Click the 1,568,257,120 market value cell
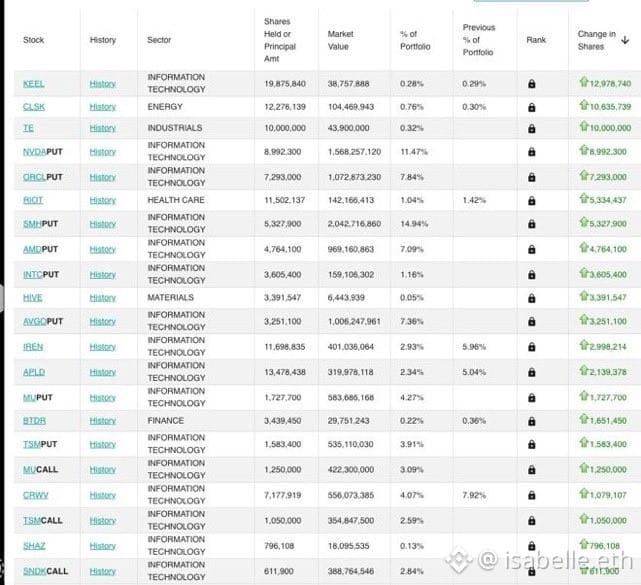The image size is (641, 585). [x=354, y=152]
